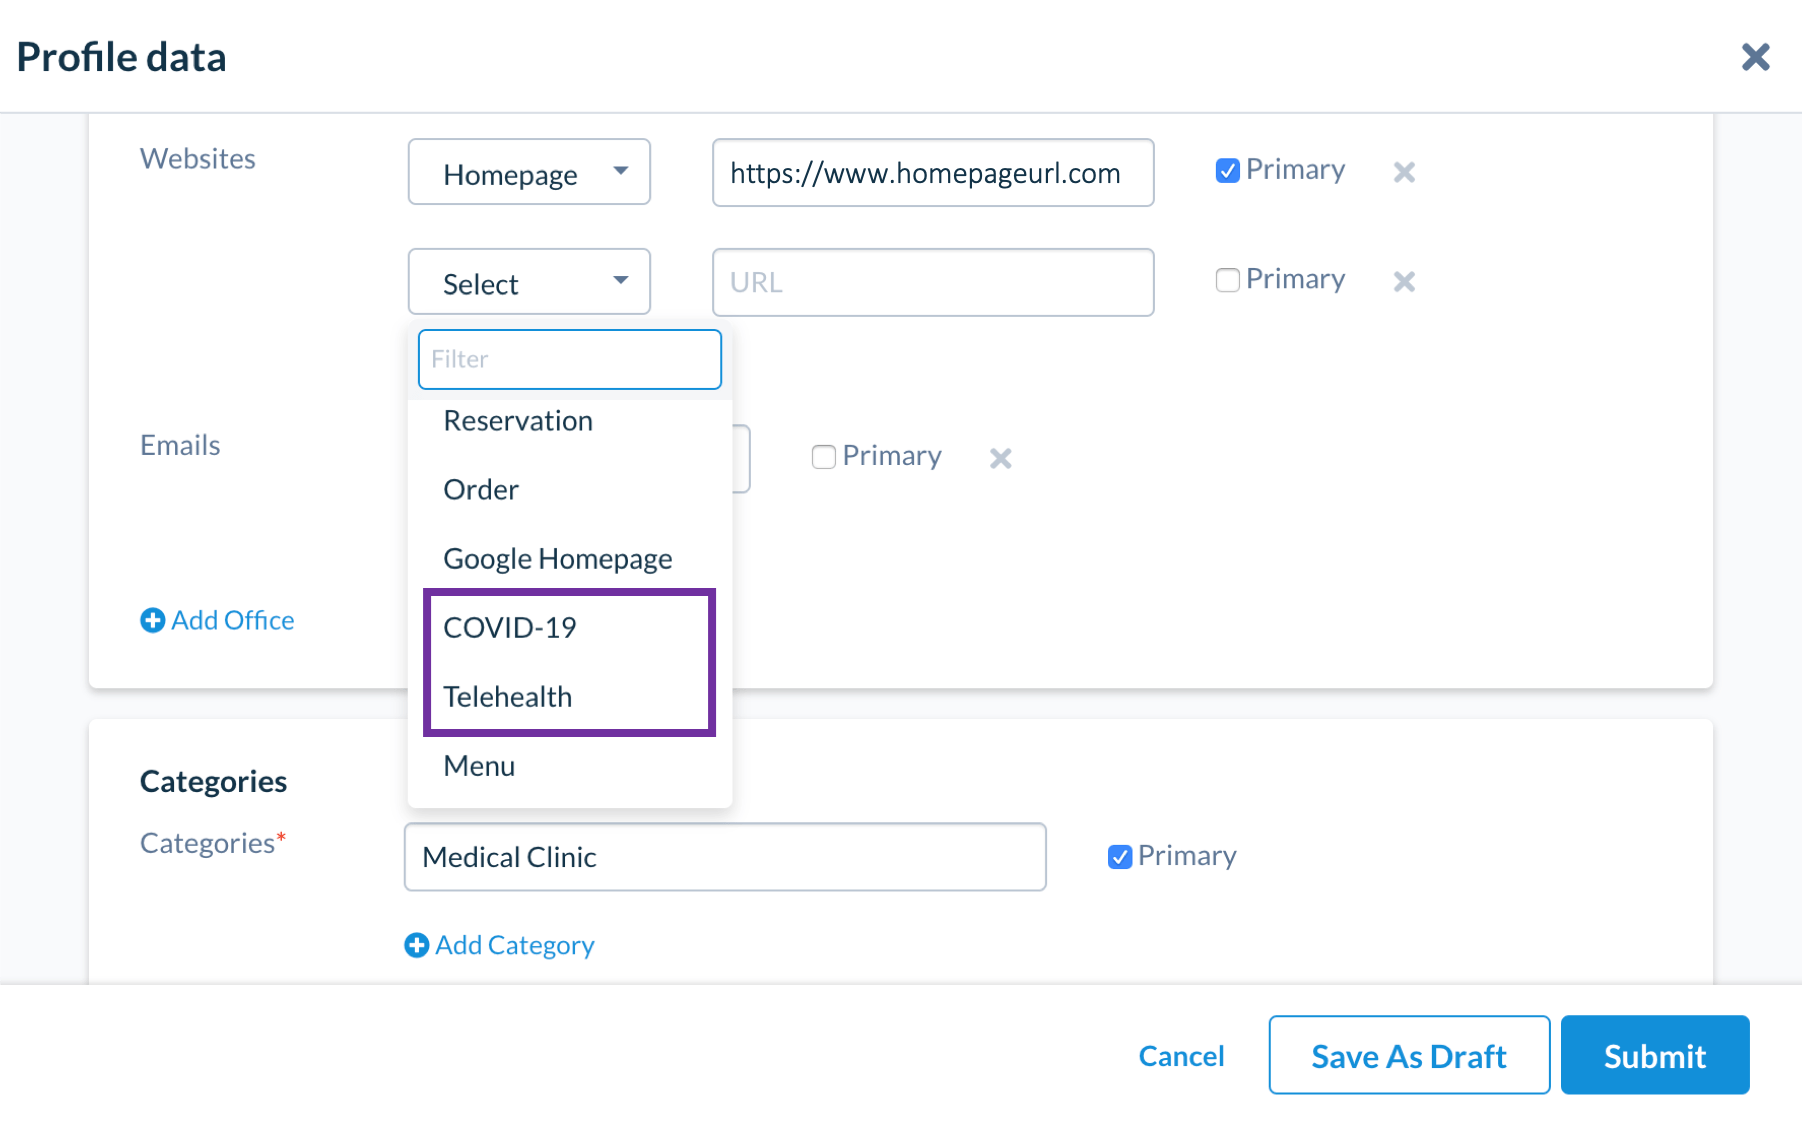The height and width of the screenshot is (1125, 1802).
Task: Remove the Homepage website row
Action: tap(1404, 172)
